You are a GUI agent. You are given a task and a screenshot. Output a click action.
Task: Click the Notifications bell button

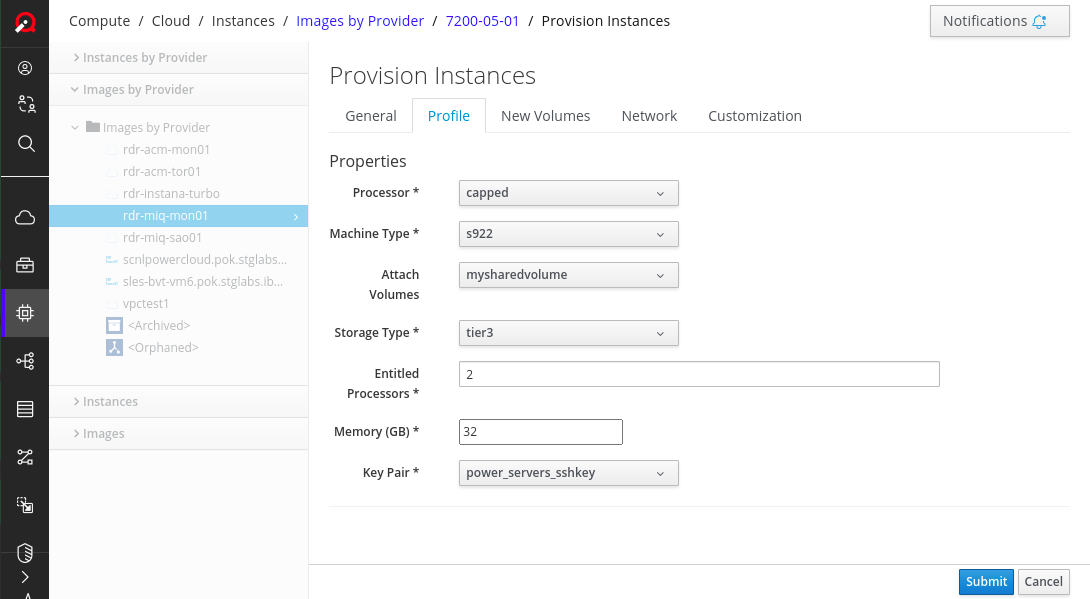click(x=999, y=20)
